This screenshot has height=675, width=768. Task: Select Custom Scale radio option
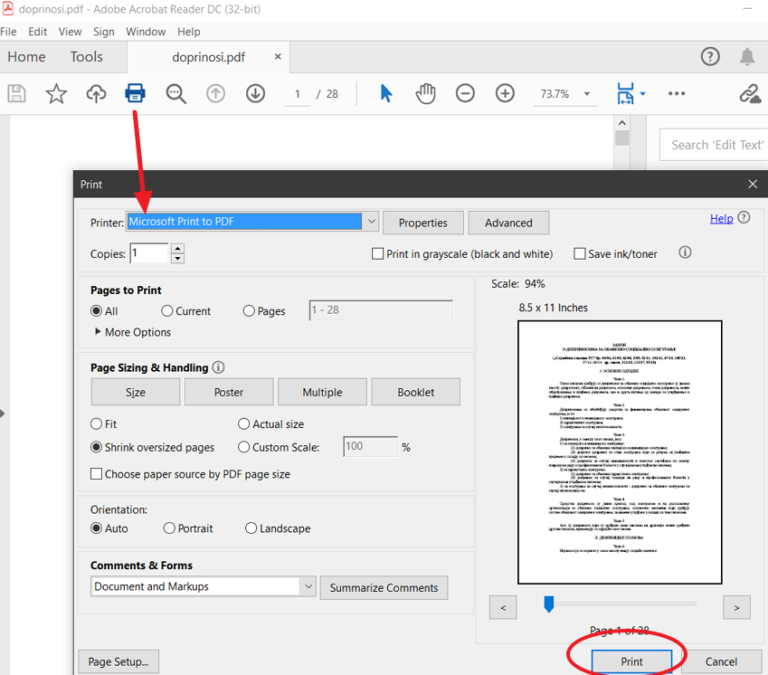point(244,447)
